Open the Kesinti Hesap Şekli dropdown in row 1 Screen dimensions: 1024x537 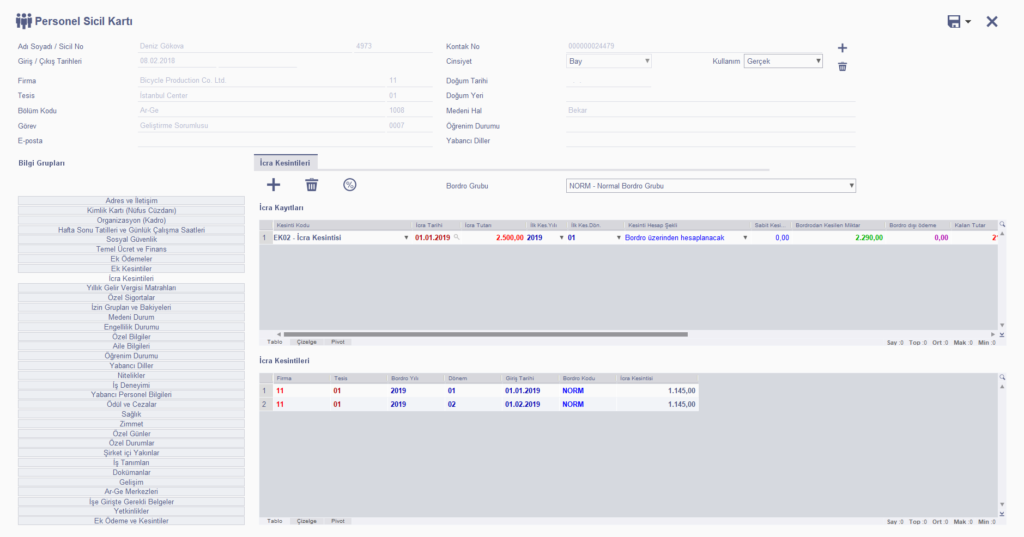coord(745,238)
